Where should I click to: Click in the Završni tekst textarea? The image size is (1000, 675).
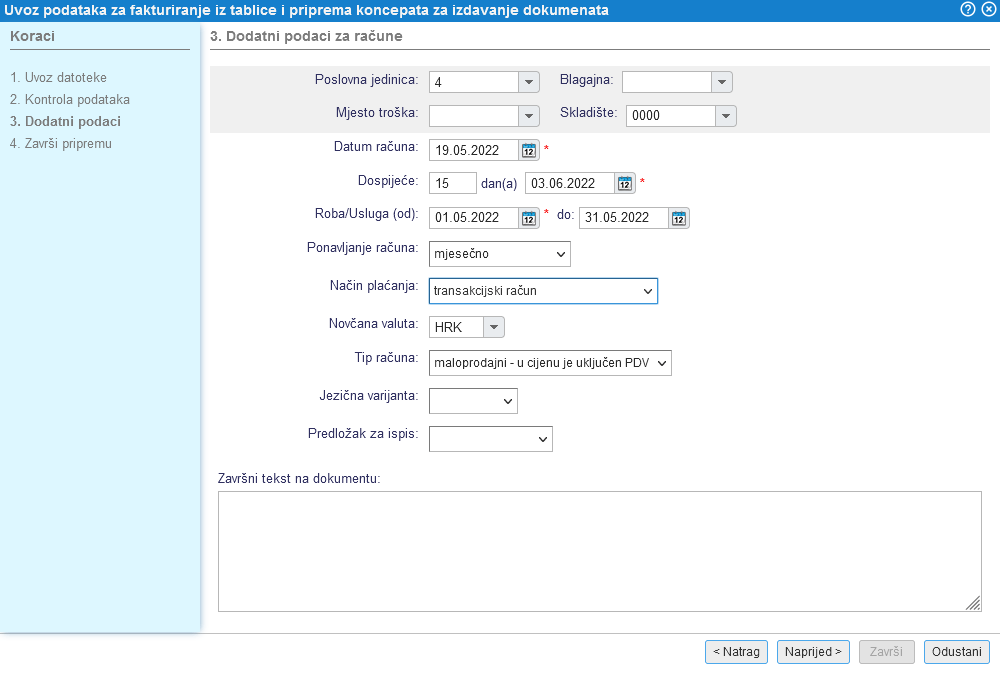599,550
